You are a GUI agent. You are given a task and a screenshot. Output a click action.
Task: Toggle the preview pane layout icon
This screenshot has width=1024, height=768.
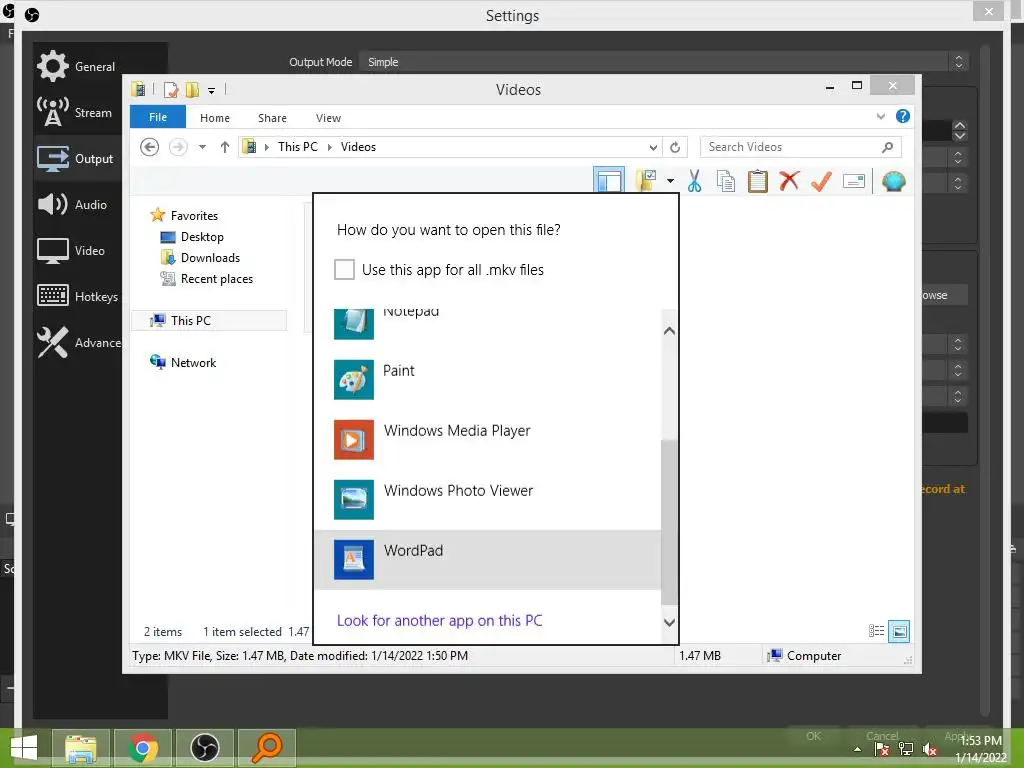click(609, 180)
